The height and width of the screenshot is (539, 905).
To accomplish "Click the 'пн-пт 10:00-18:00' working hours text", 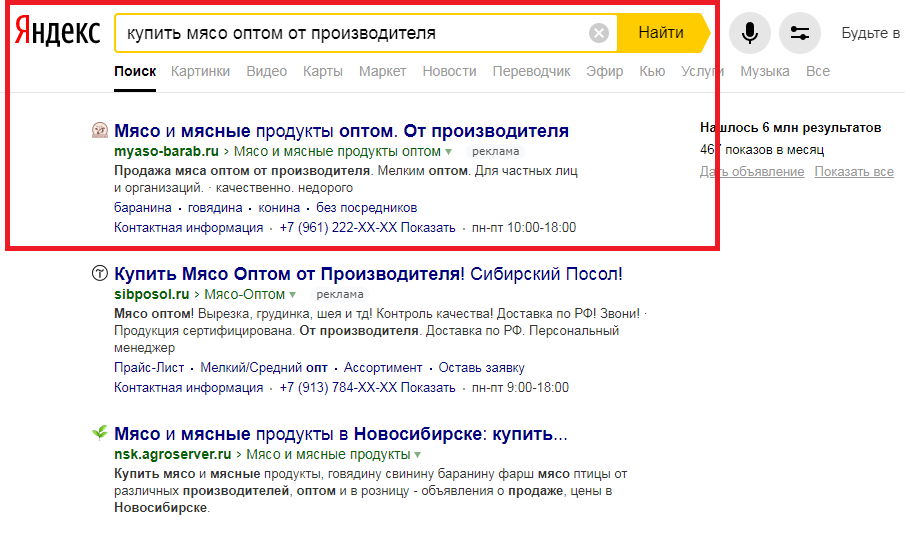I will [523, 228].
